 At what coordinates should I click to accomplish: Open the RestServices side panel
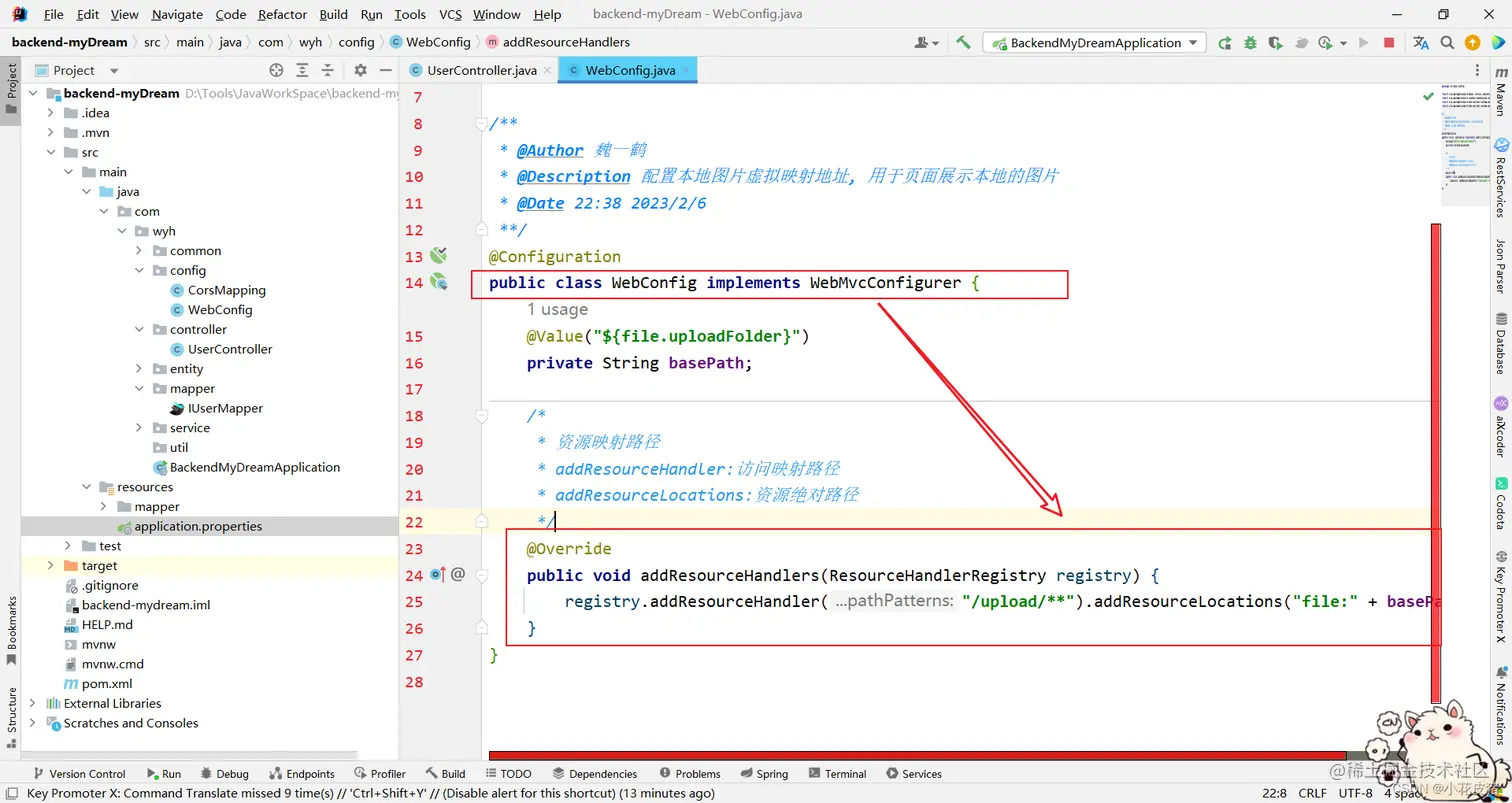pyautogui.click(x=1500, y=179)
